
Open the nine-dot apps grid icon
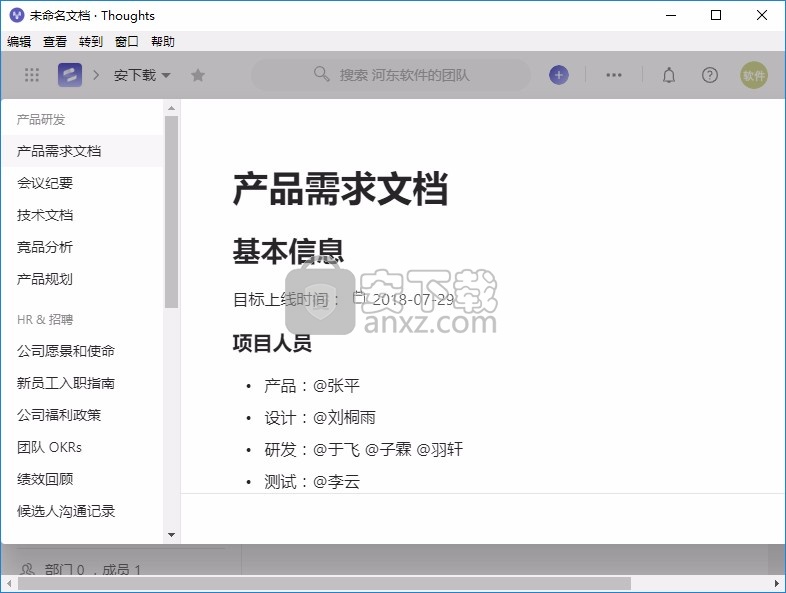[x=32, y=75]
